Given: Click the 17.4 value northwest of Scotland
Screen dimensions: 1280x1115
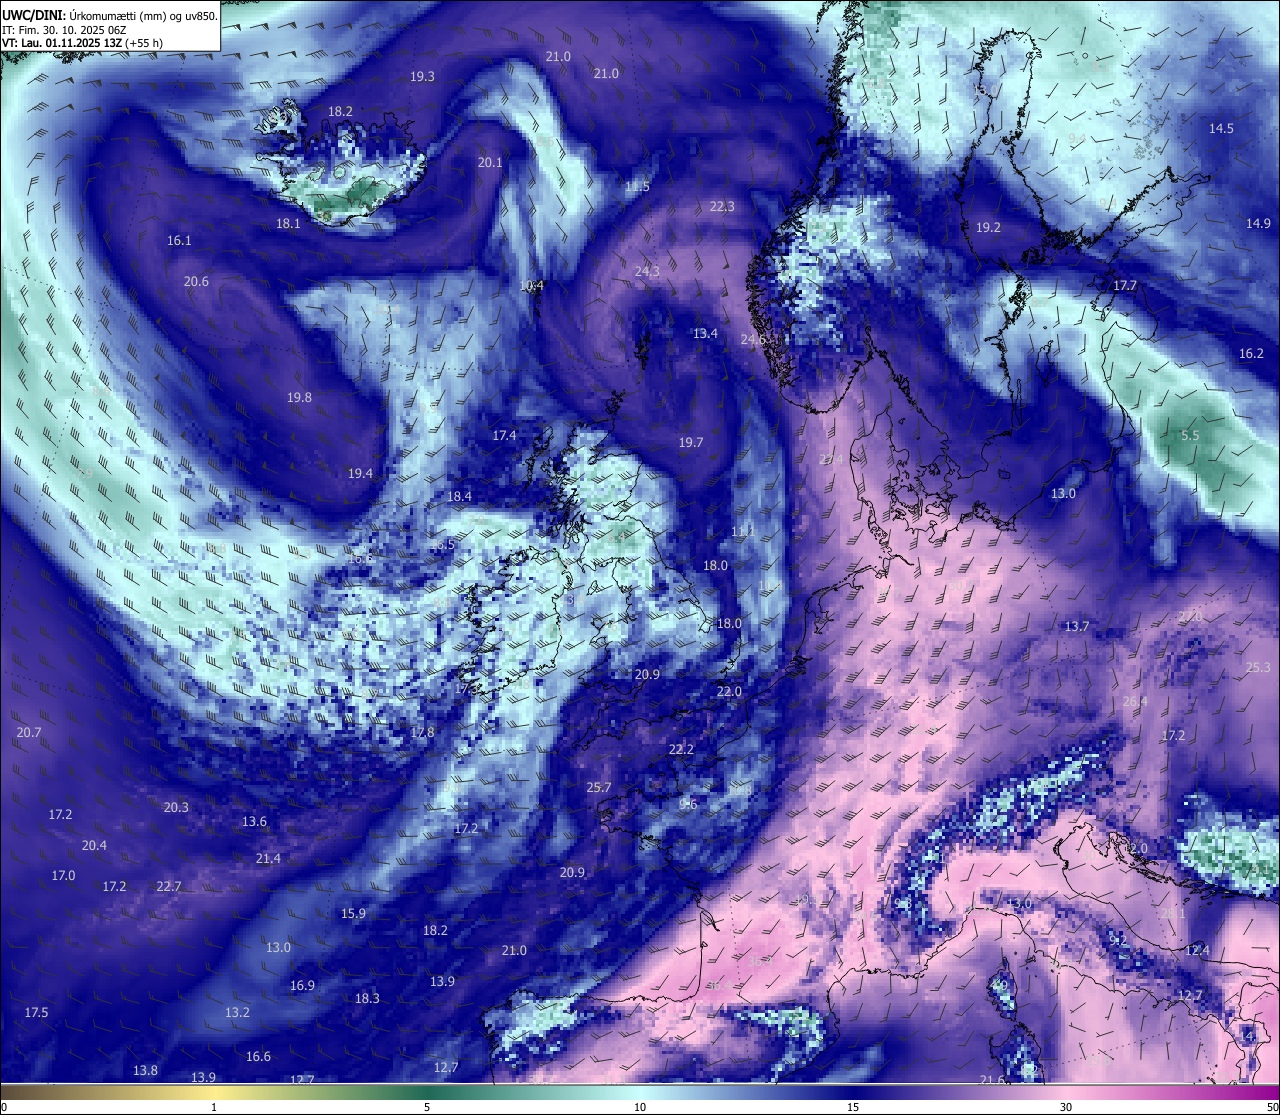Looking at the screenshot, I should point(504,436).
